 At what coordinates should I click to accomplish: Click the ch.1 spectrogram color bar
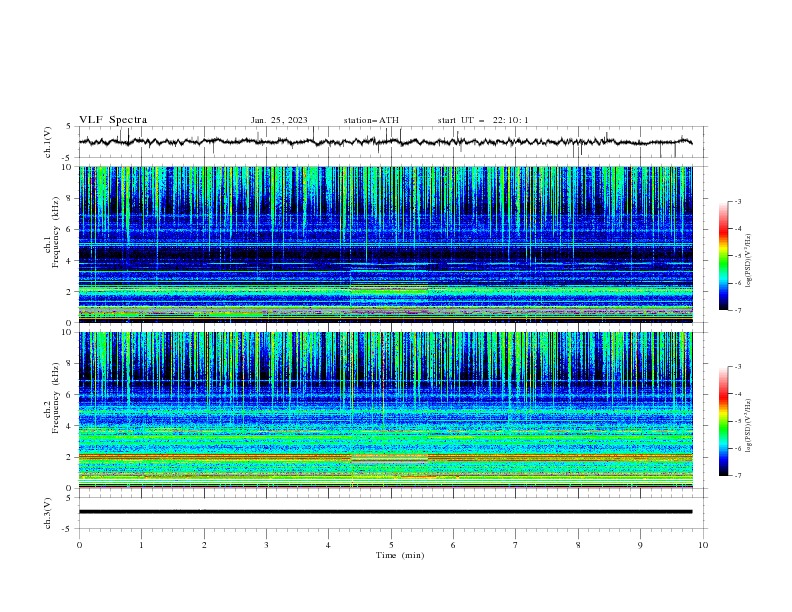pos(723,256)
